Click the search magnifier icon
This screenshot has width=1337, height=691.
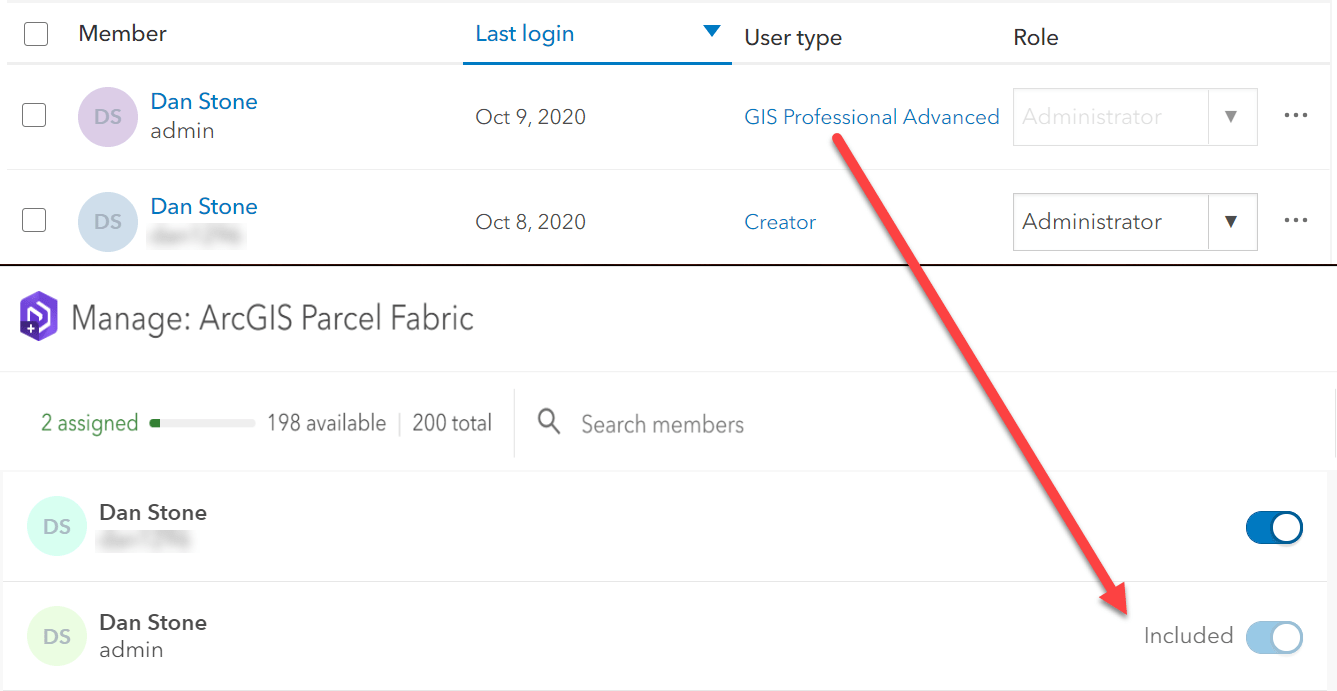[549, 422]
